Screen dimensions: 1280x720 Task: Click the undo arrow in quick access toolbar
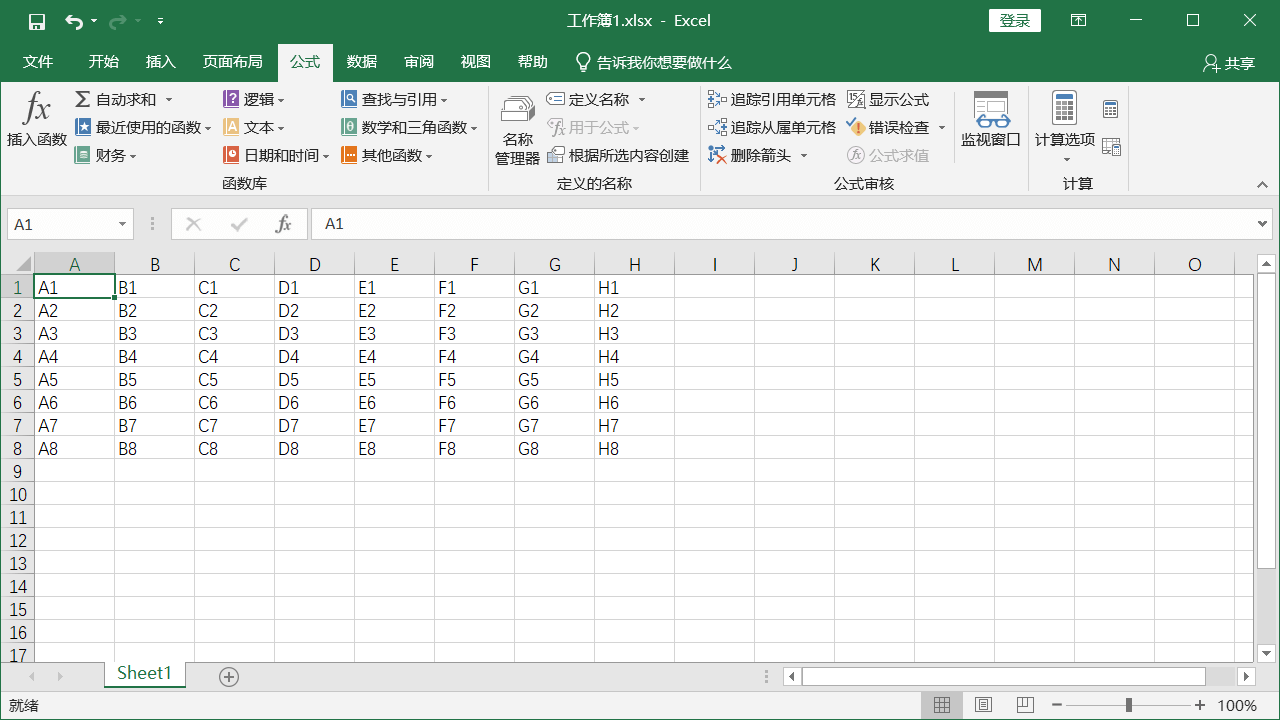tap(74, 21)
